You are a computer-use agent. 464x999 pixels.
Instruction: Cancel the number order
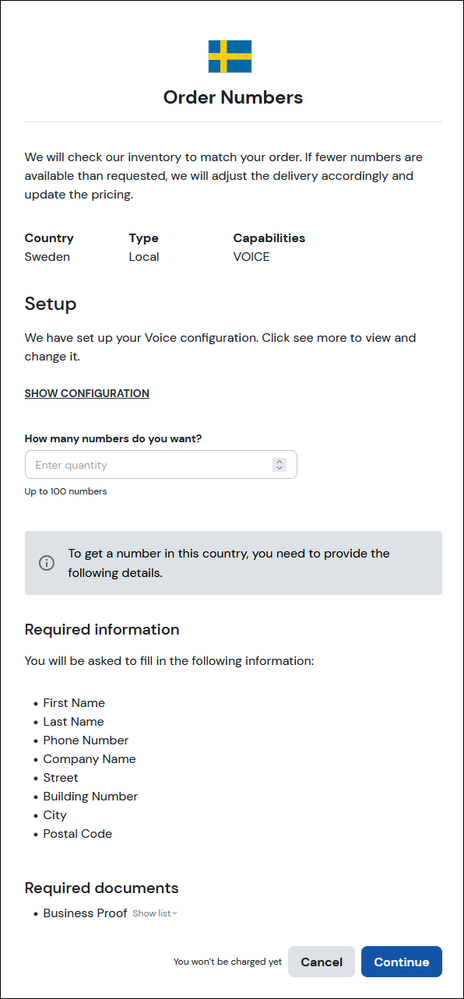(x=321, y=961)
